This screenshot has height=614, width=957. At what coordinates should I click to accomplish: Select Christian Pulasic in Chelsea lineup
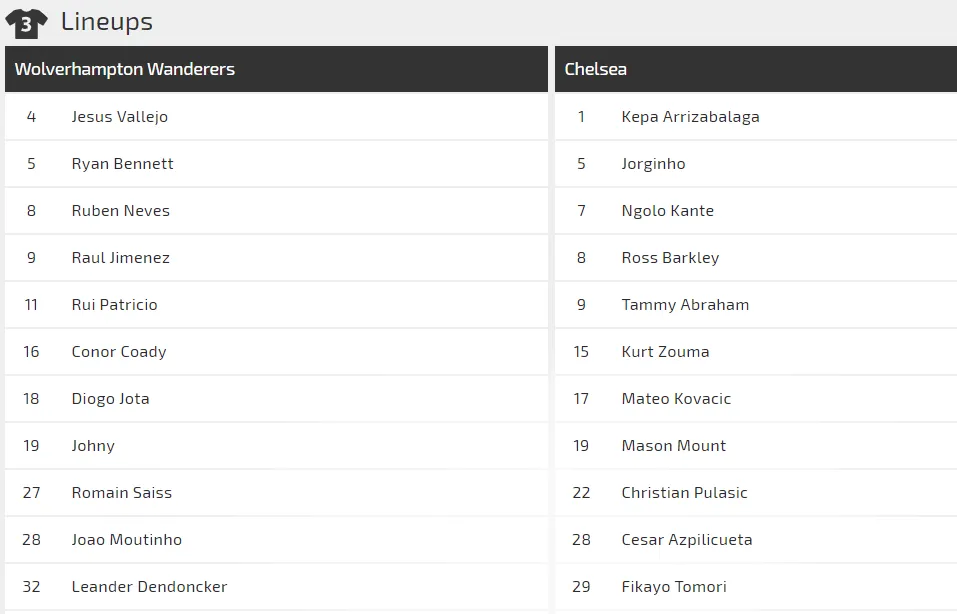[684, 492]
